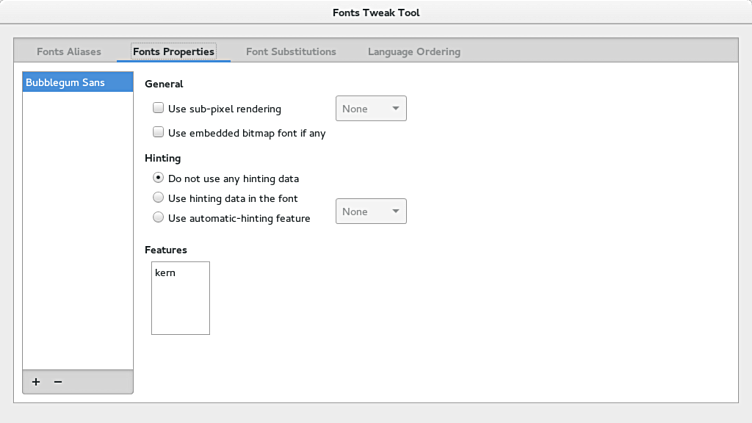
Task: Click the Fonts Tweak Tool title bar
Action: pos(376,13)
